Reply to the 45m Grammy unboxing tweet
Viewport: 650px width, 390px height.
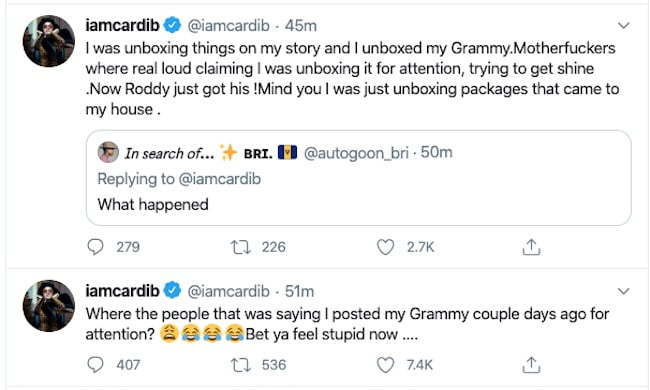pos(95,247)
